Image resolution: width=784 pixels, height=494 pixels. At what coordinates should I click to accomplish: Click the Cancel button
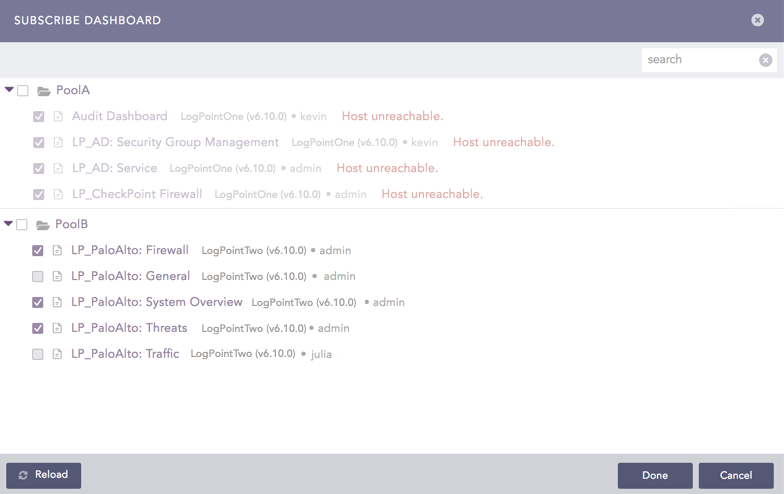click(736, 476)
